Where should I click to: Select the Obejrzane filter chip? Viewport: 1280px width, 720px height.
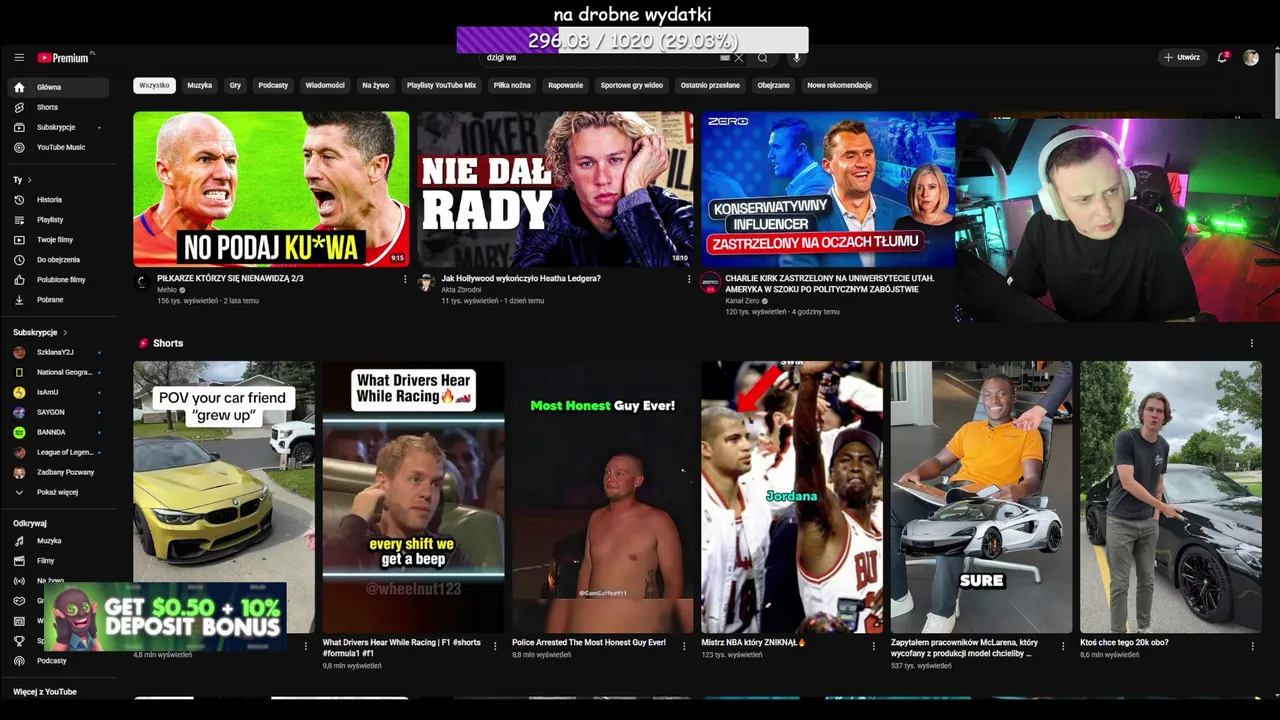(773, 85)
